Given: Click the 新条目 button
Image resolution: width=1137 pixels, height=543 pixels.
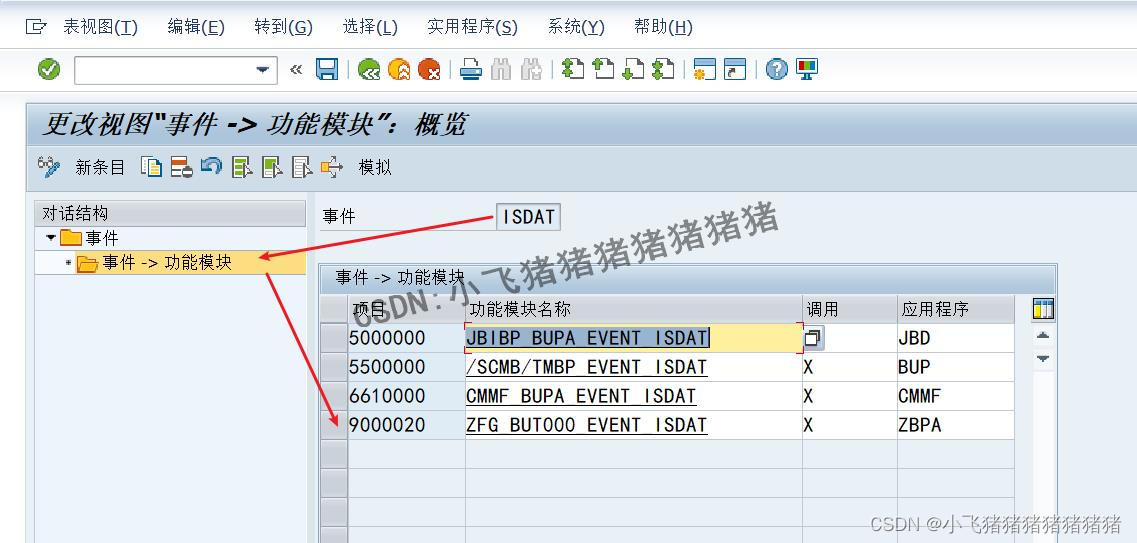Looking at the screenshot, I should 100,167.
